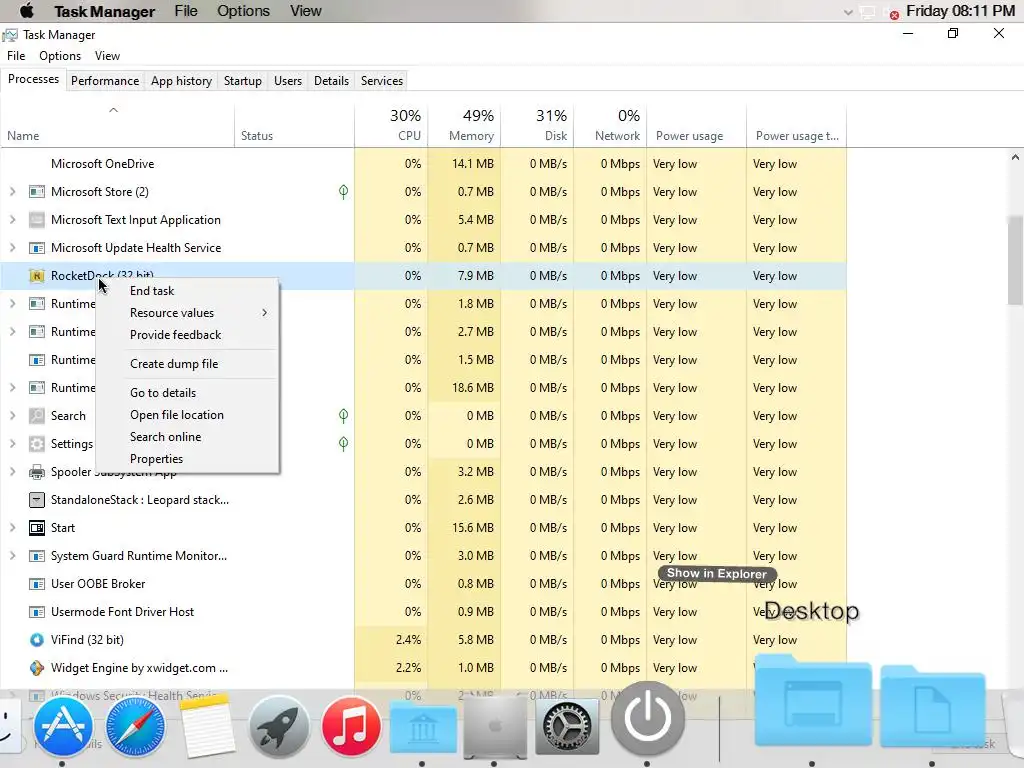Select Open file location entry
The image size is (1024, 768).
[x=187, y=415]
